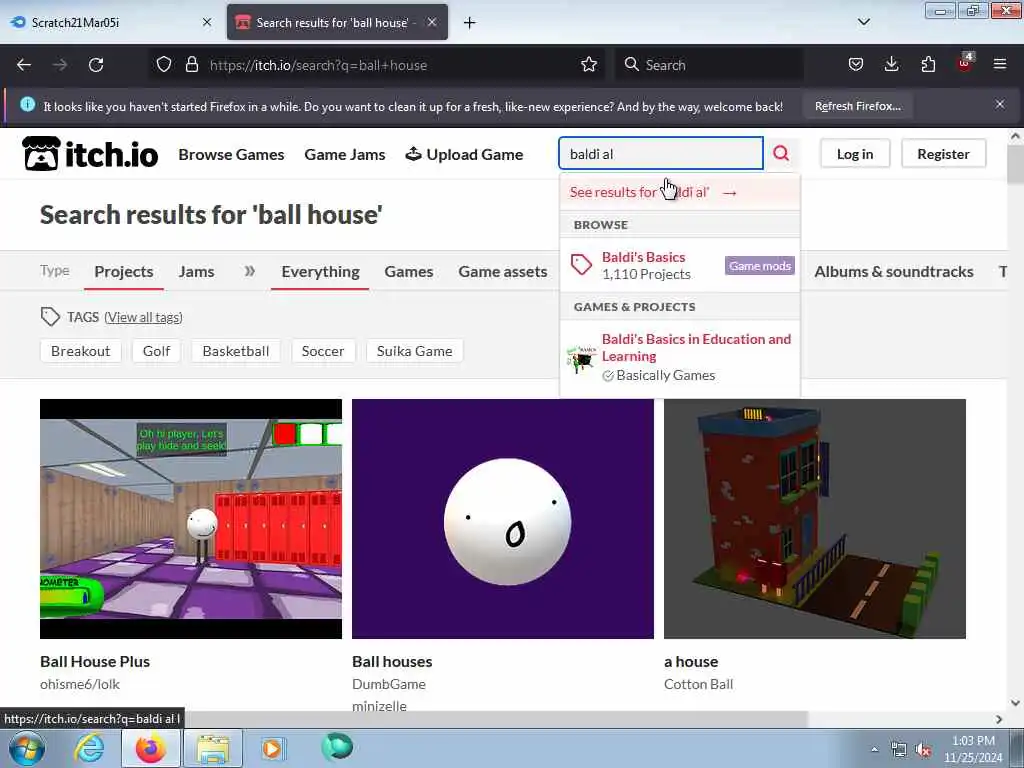Select the Game assets filter tab
The width and height of the screenshot is (1024, 768).
pyautogui.click(x=502, y=272)
